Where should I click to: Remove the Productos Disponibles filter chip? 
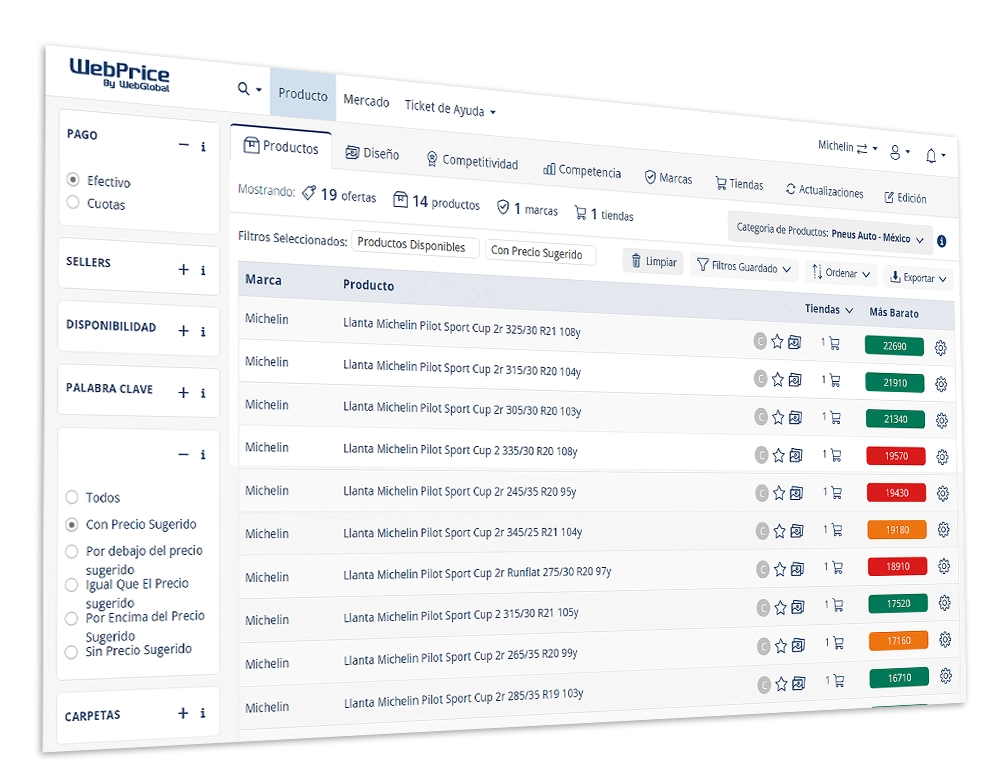coord(415,245)
